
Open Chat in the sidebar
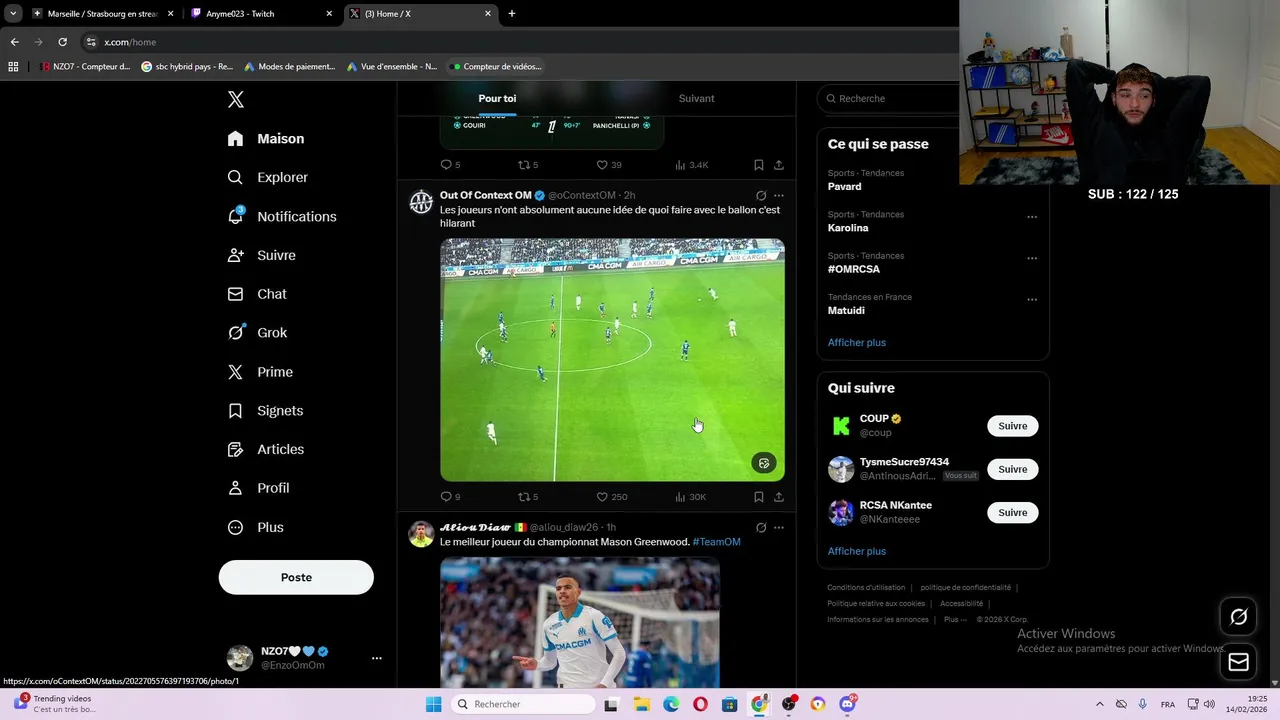click(x=257, y=294)
